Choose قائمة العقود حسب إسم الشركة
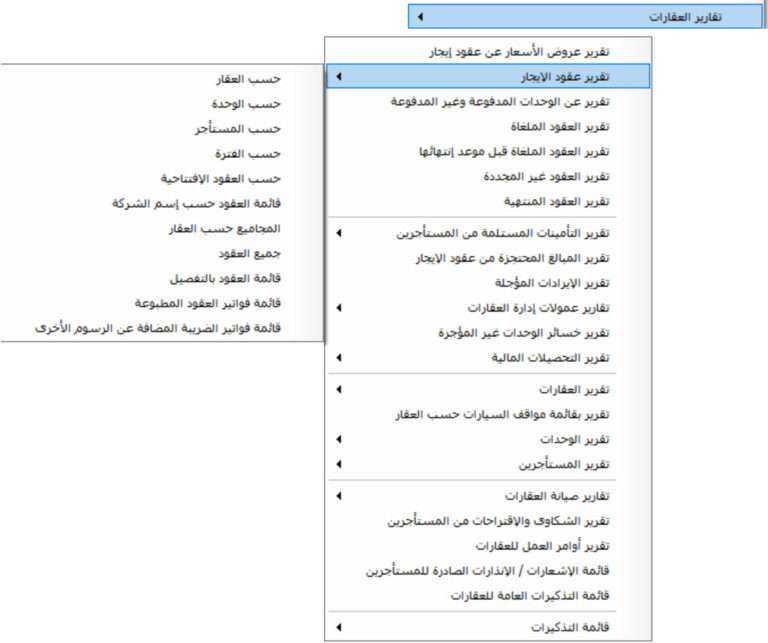This screenshot has width=768, height=643. [x=162, y=203]
